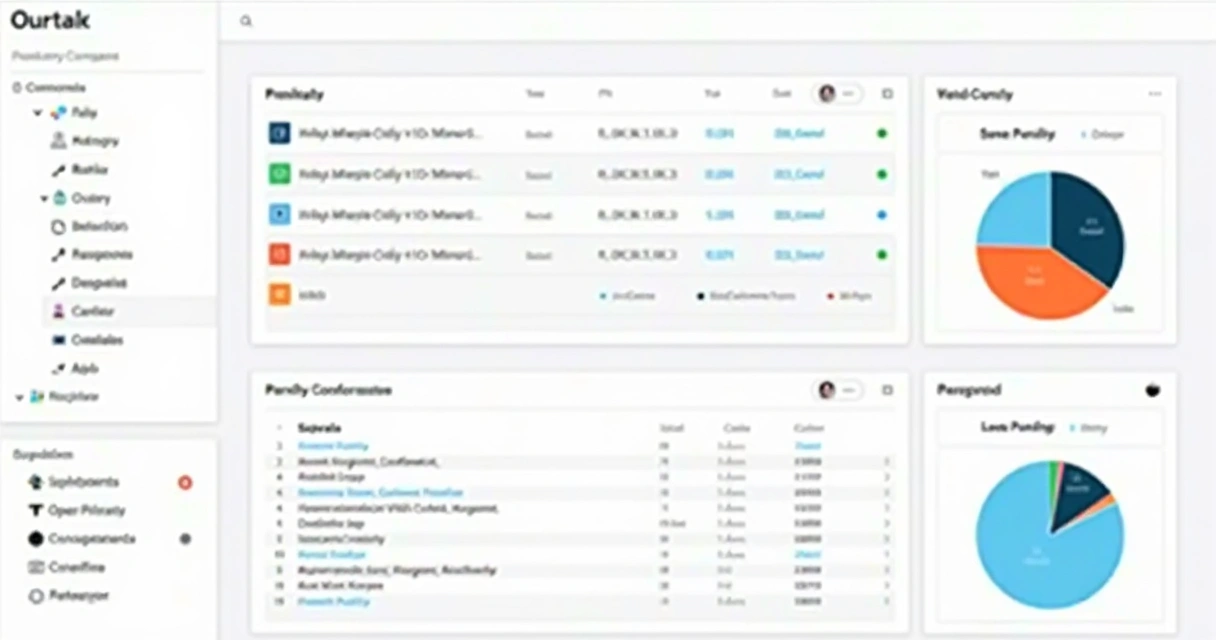Select the Fartasyzer circle outline item
1216x640 pixels.
tap(69, 596)
